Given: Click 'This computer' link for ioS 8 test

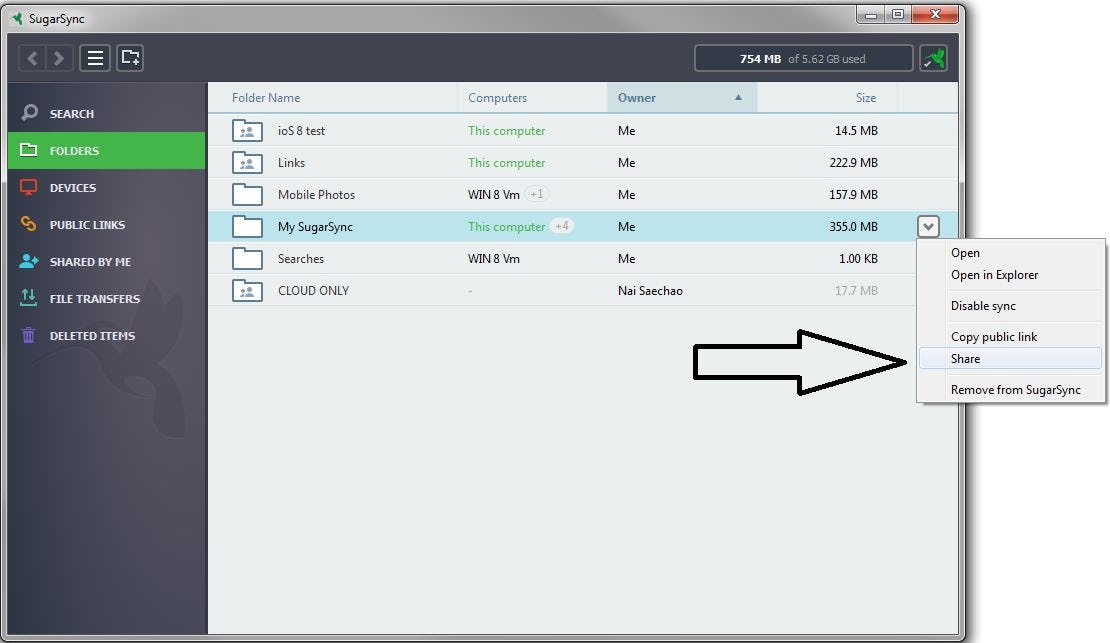Looking at the screenshot, I should point(506,130).
